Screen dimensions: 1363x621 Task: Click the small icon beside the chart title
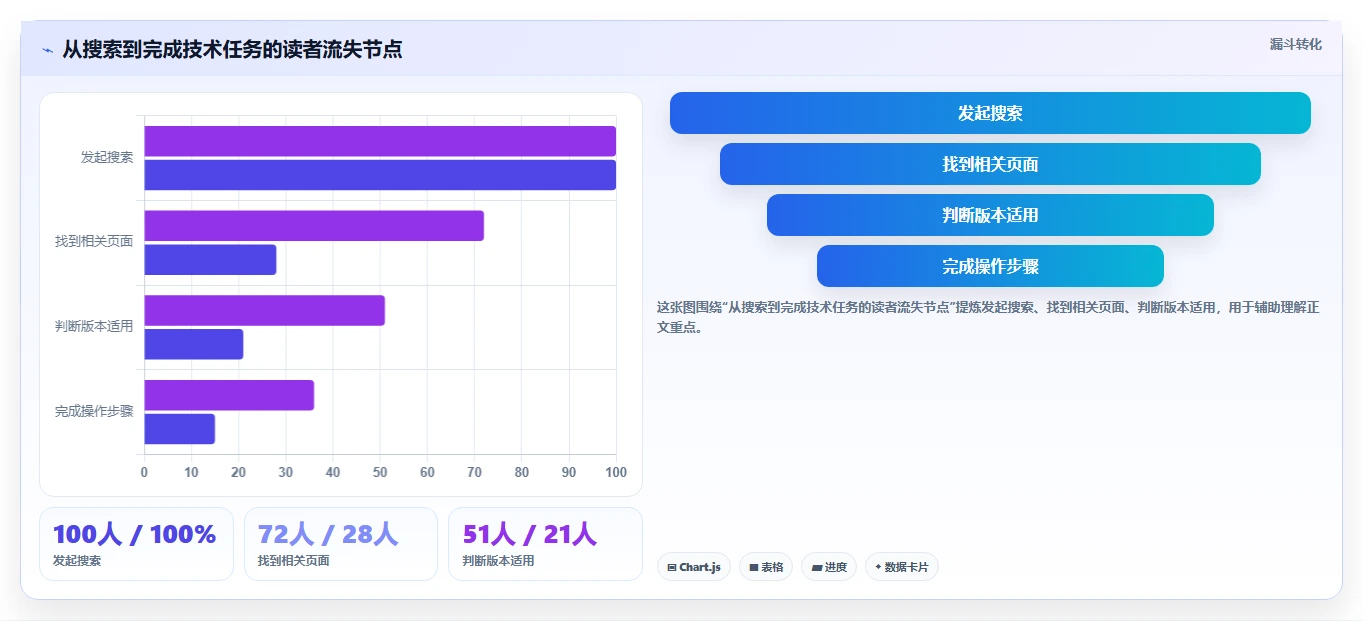click(47, 50)
